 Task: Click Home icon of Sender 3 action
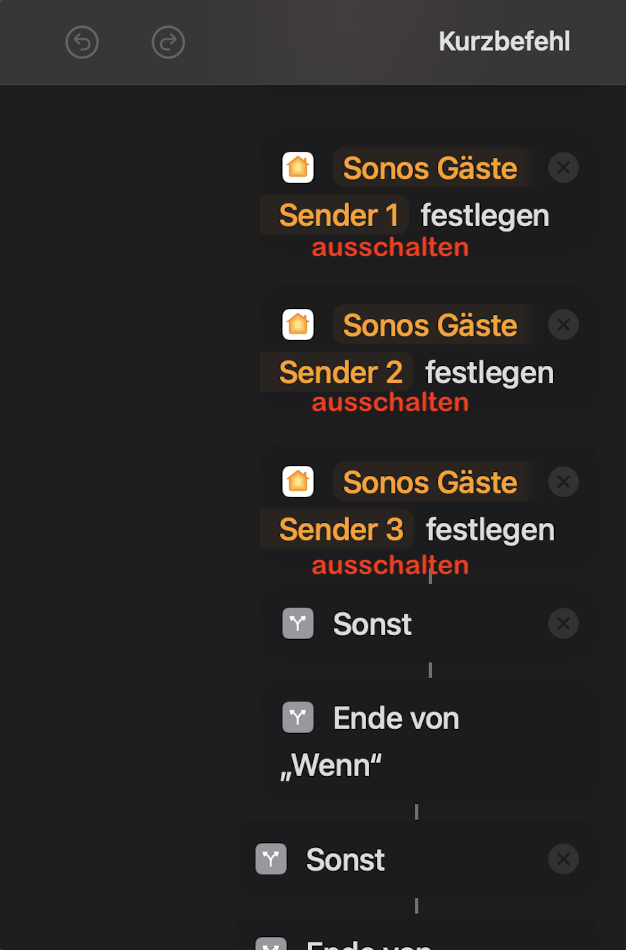(x=298, y=481)
